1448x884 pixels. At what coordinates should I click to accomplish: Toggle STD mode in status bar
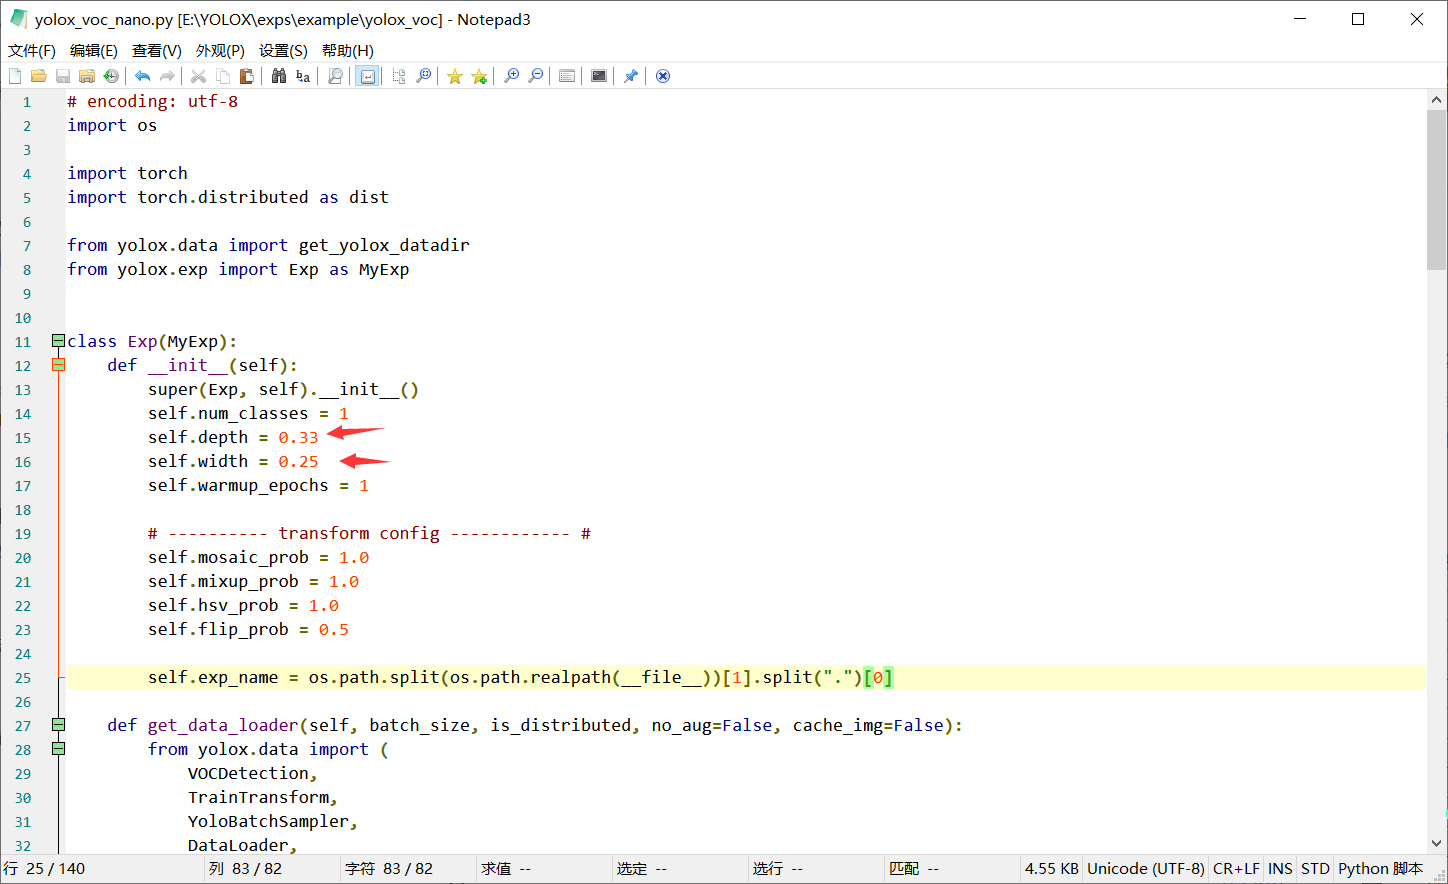[1315, 869]
